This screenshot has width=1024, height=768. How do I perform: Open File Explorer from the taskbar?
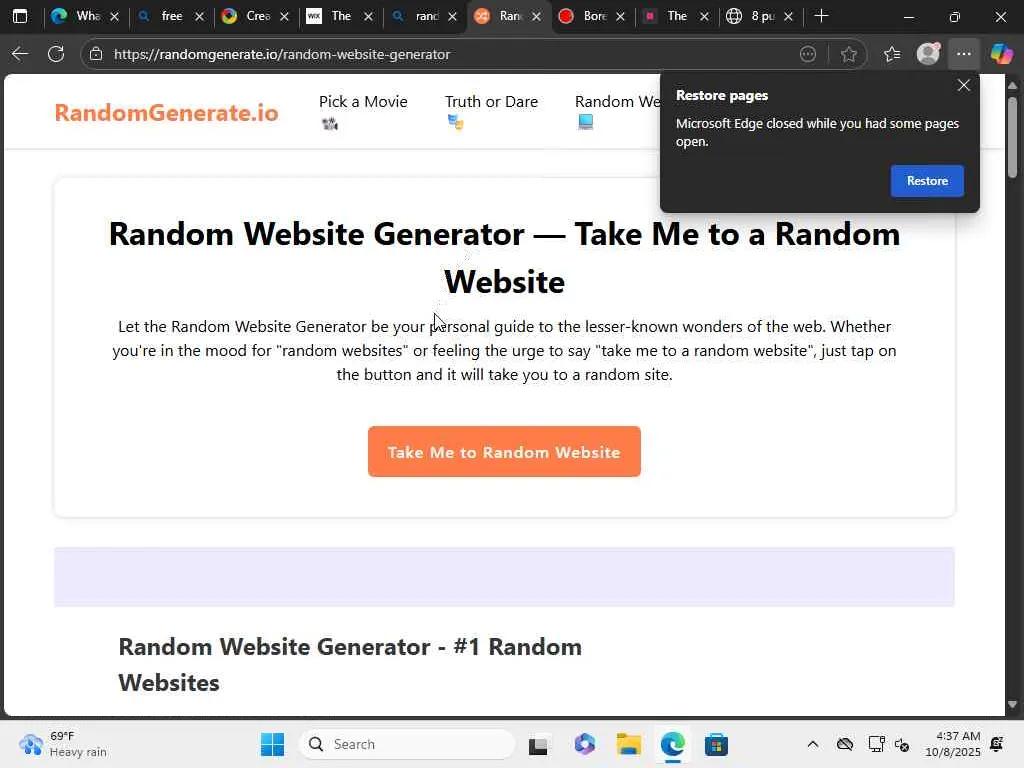pyautogui.click(x=628, y=744)
